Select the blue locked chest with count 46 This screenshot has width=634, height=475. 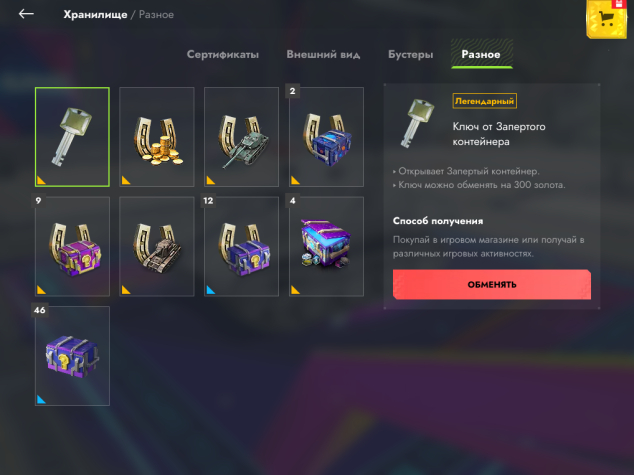[72, 356]
